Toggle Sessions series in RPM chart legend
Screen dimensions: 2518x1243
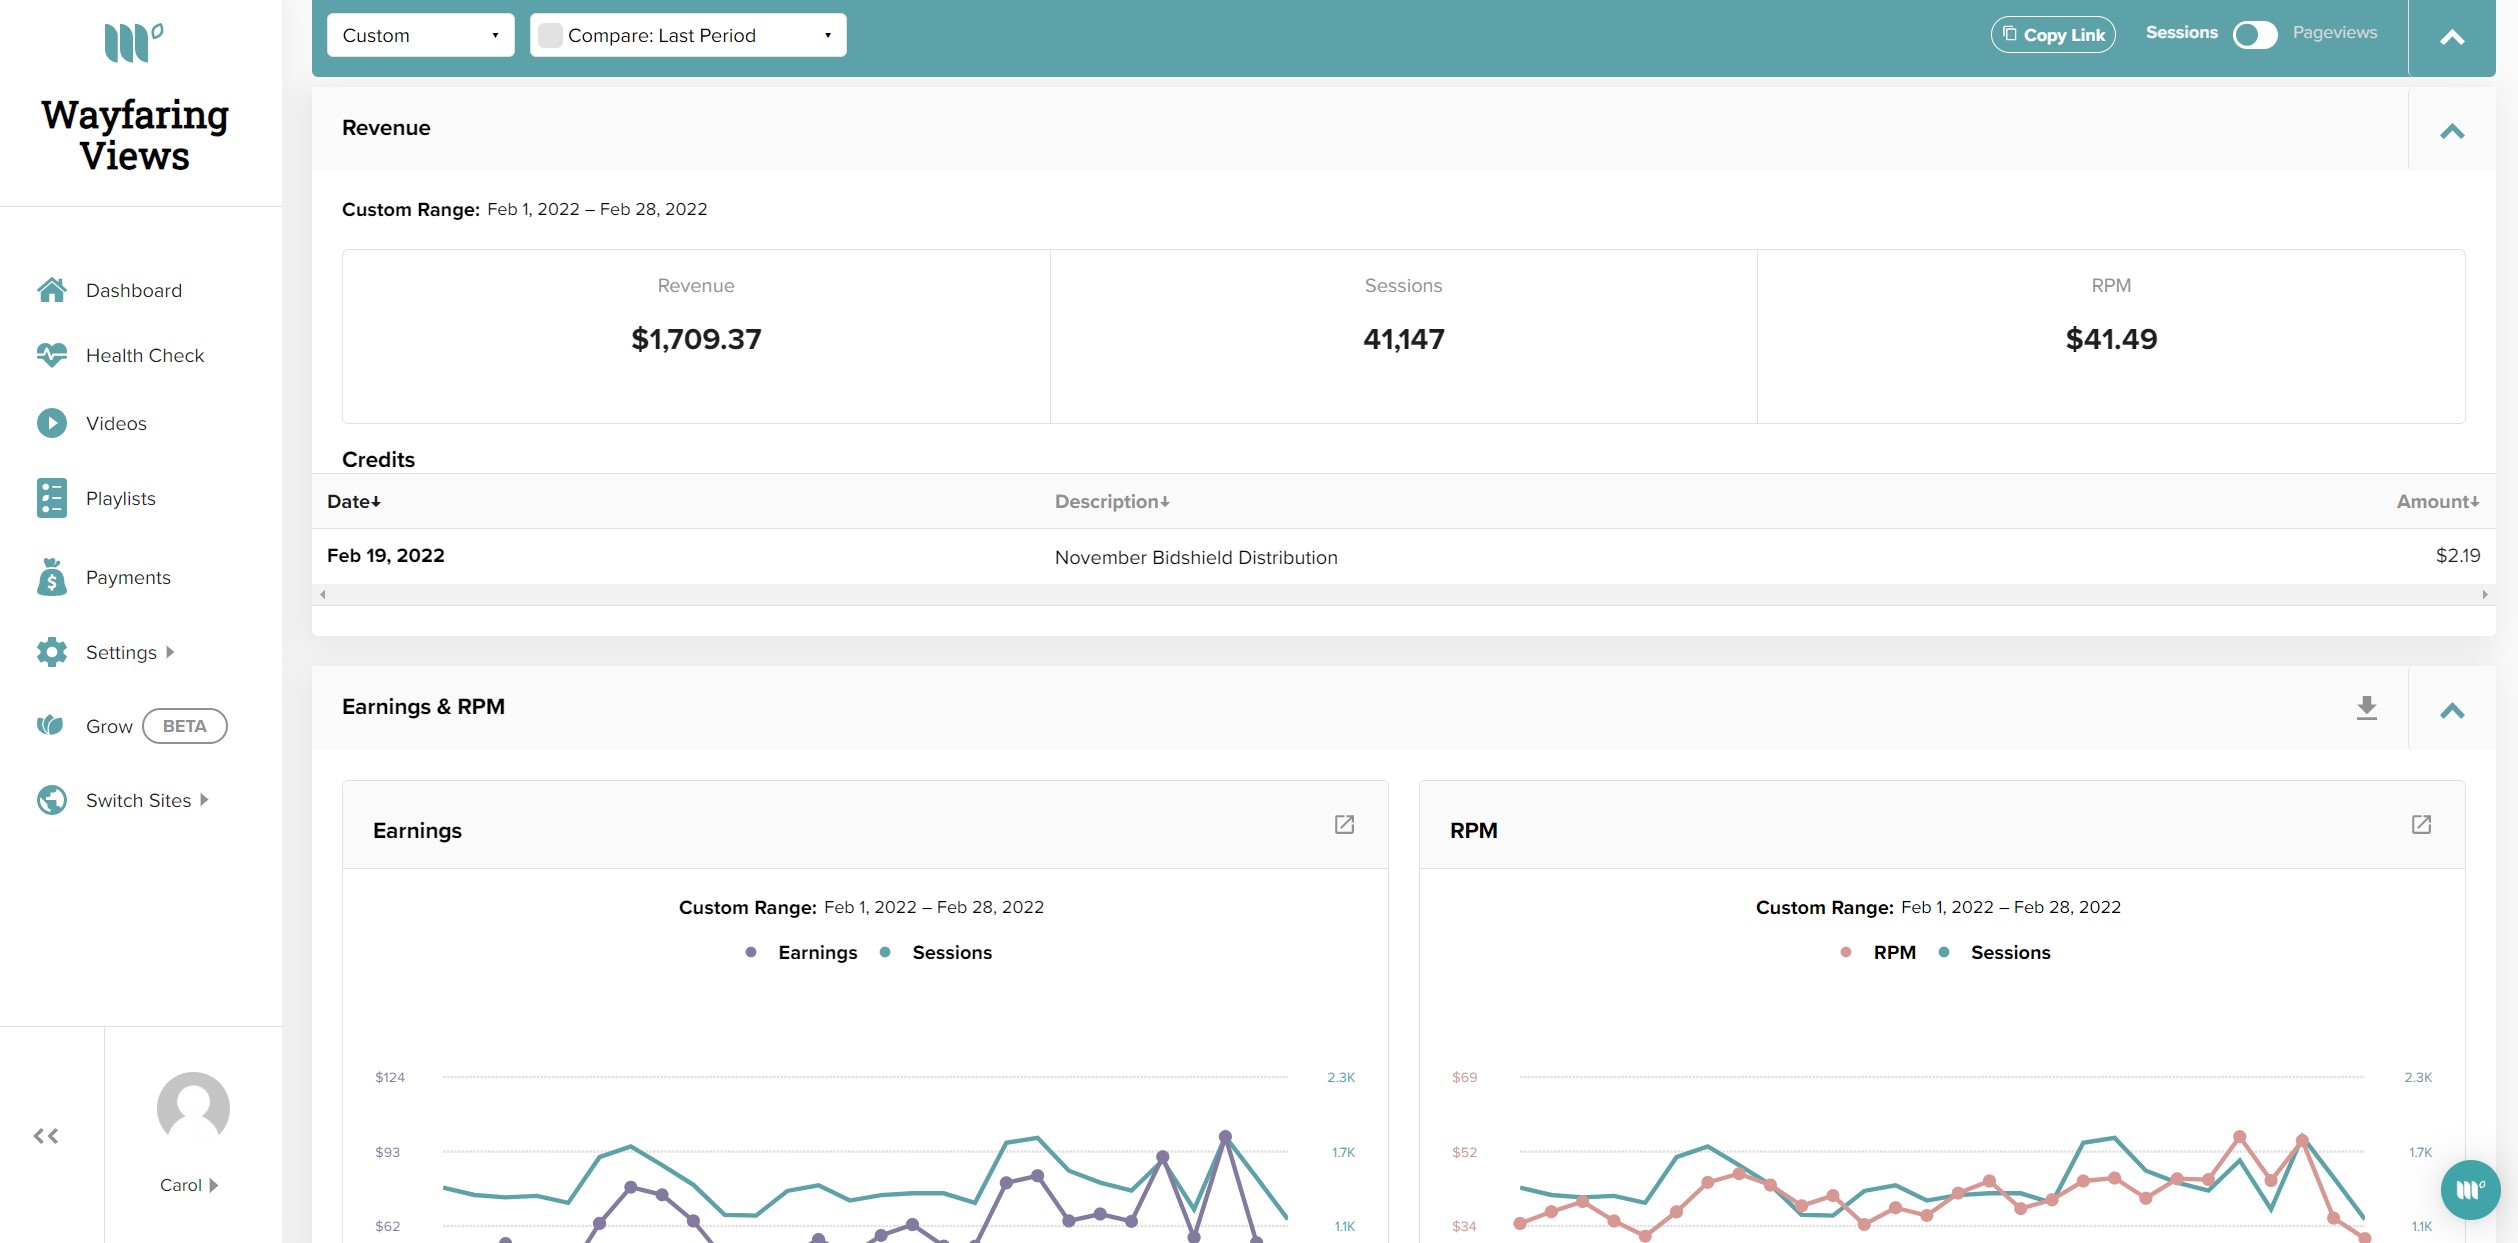click(1994, 953)
